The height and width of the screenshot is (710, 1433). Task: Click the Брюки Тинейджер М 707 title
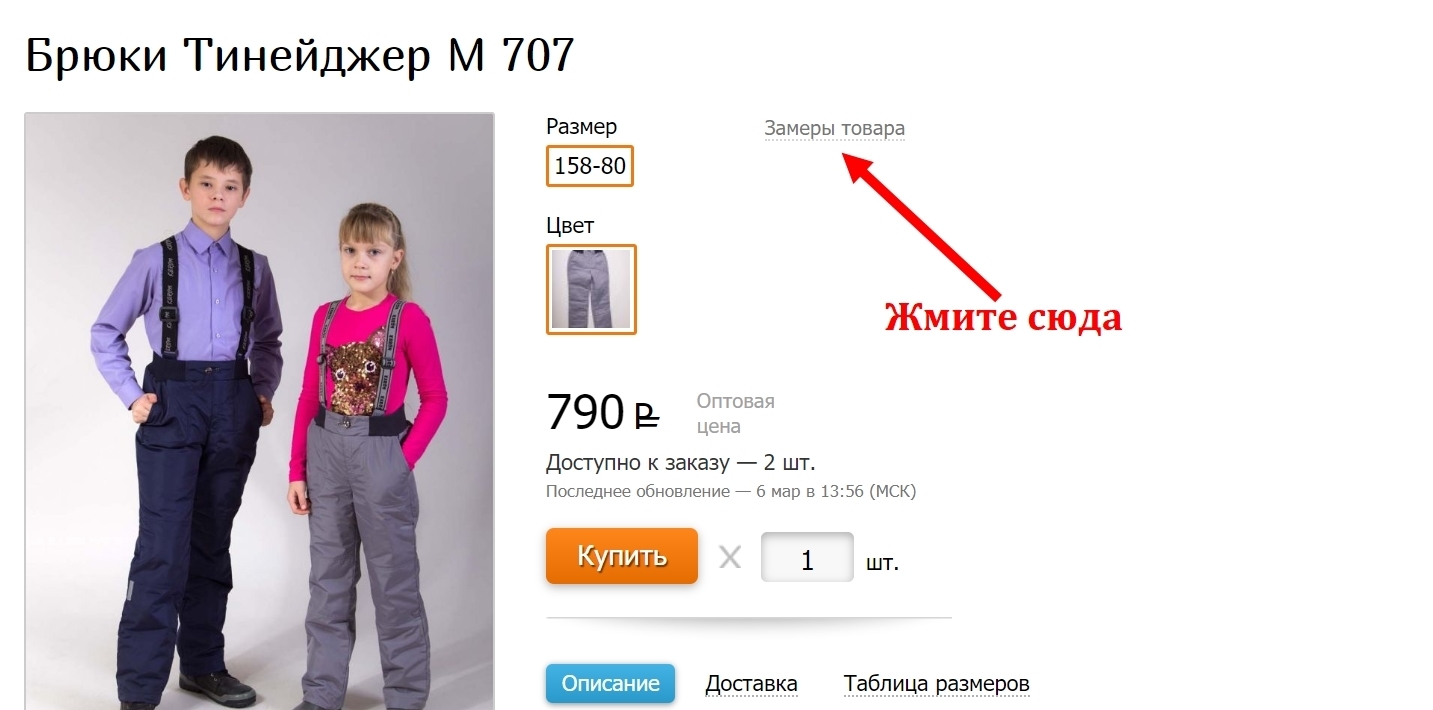(x=300, y=55)
